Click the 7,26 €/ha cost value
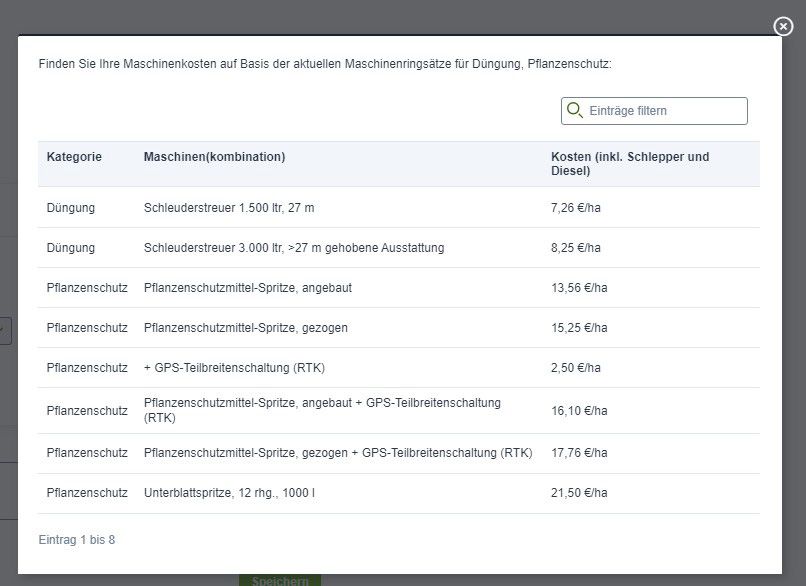The width and height of the screenshot is (806, 586). tap(576, 208)
